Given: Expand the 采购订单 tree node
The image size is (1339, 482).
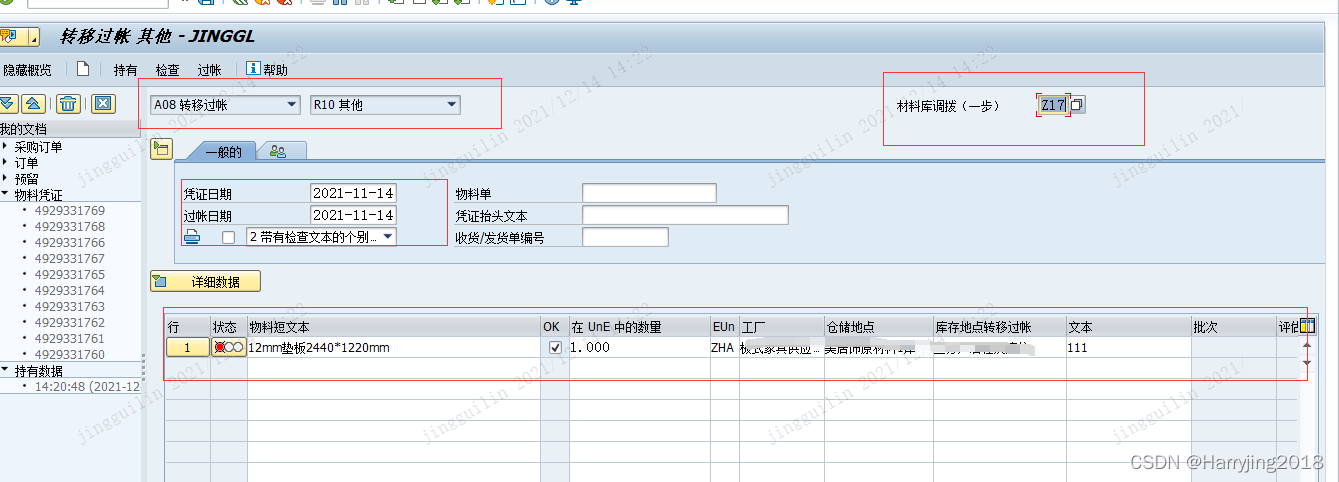Looking at the screenshot, I should [x=5, y=147].
